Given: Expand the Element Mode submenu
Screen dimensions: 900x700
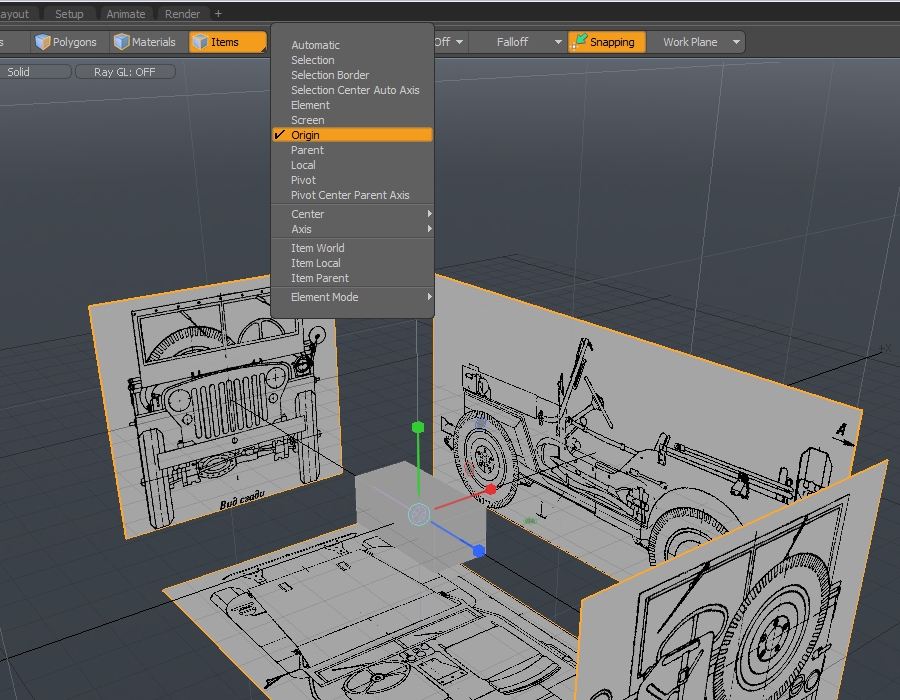Looking at the screenshot, I should click(352, 297).
